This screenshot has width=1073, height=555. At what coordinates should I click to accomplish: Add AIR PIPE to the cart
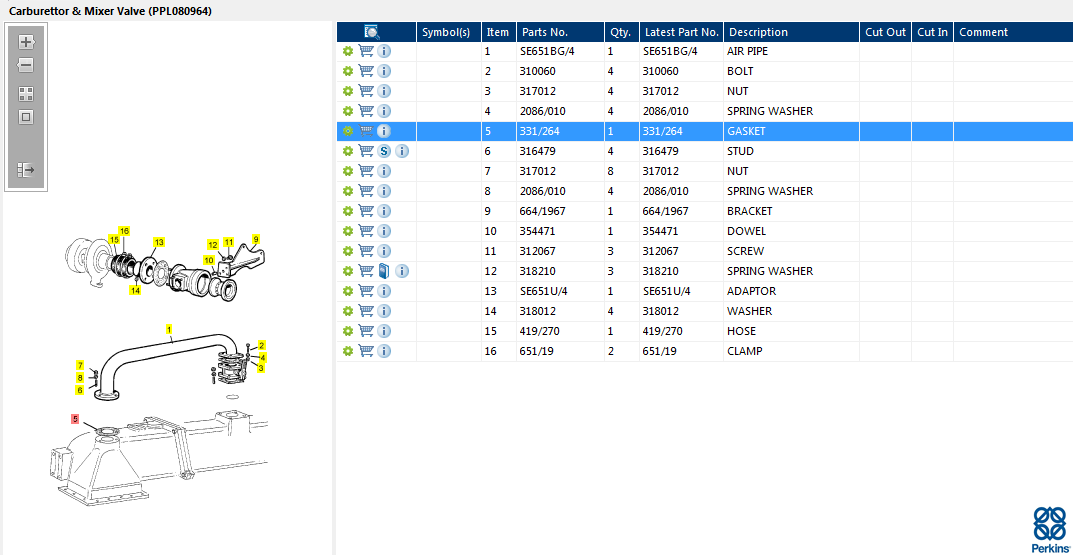tap(366, 51)
